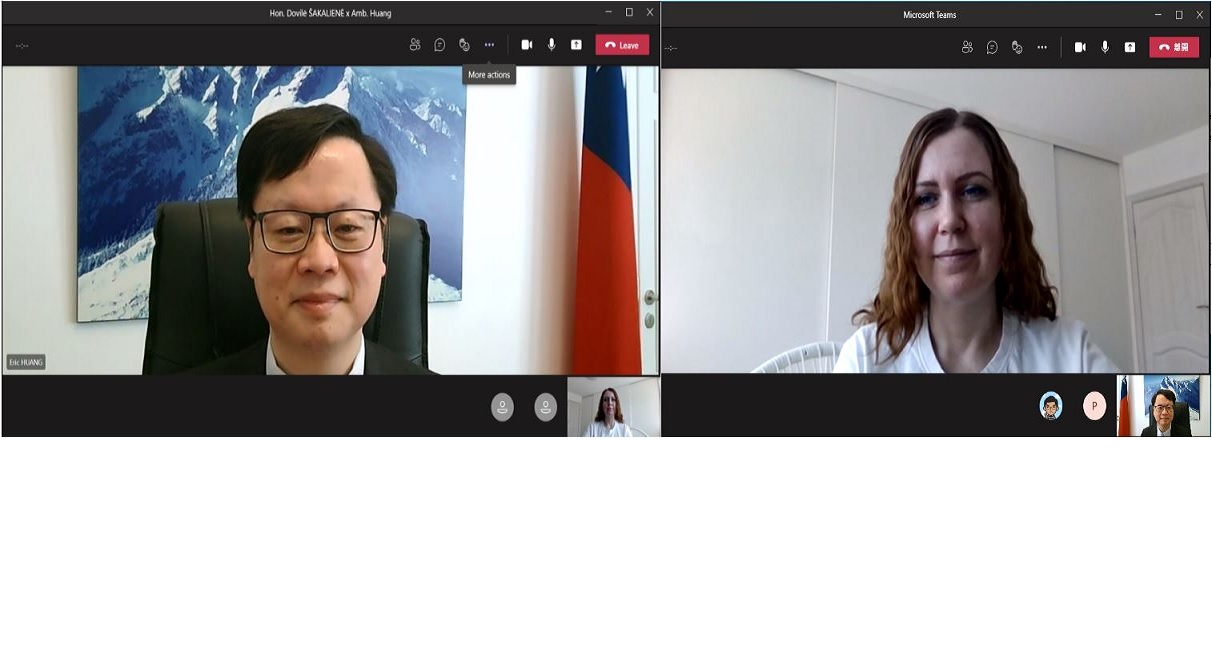1212x648 pixels.
Task: Mute the microphone in the left meeting window
Action: 551,45
